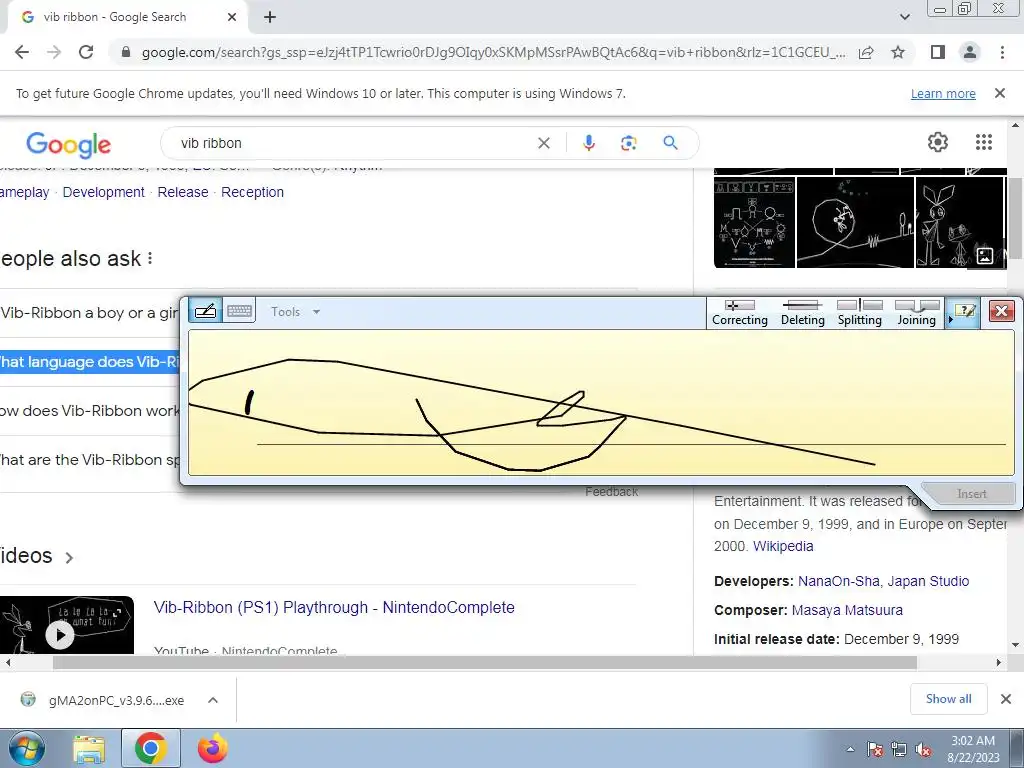Clear the search query text
Viewport: 1024px width, 768px height.
543,143
